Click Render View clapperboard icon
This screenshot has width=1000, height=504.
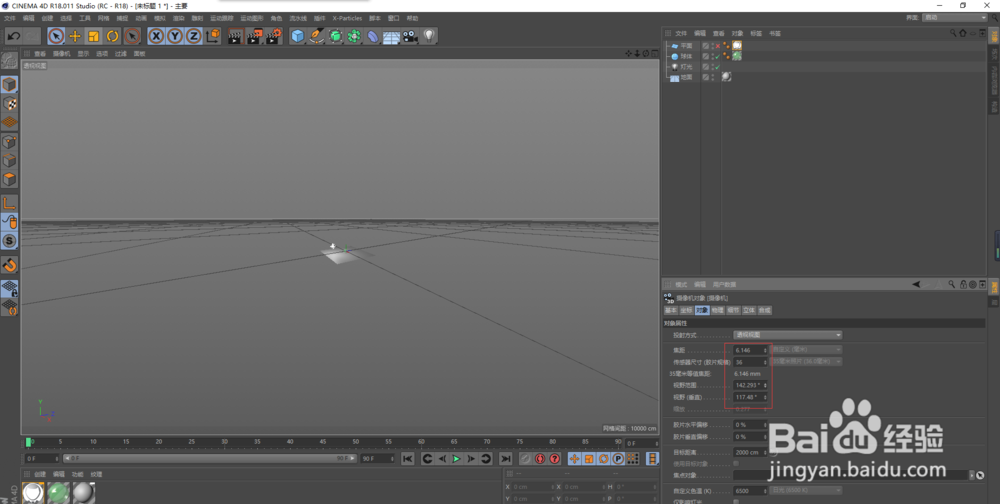[235, 36]
